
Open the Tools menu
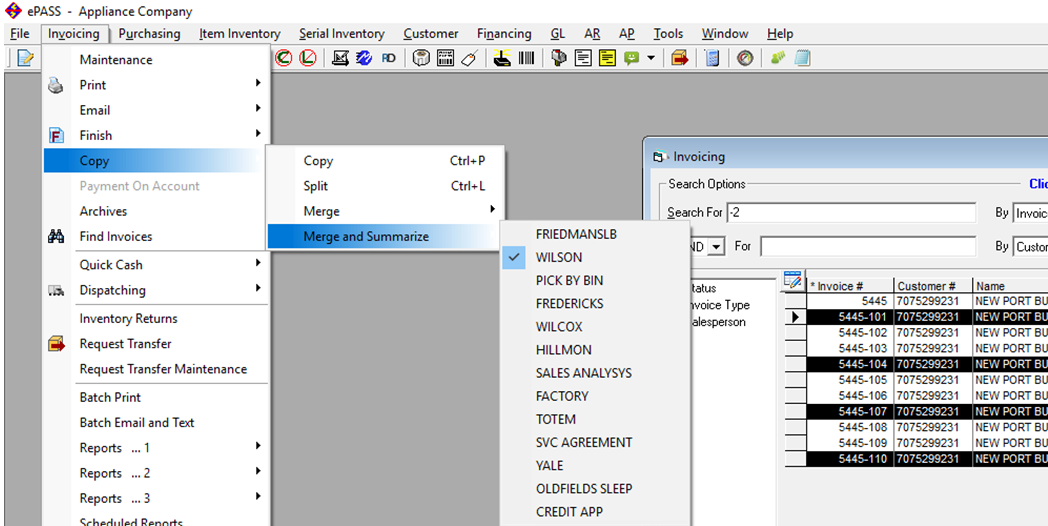click(x=668, y=33)
